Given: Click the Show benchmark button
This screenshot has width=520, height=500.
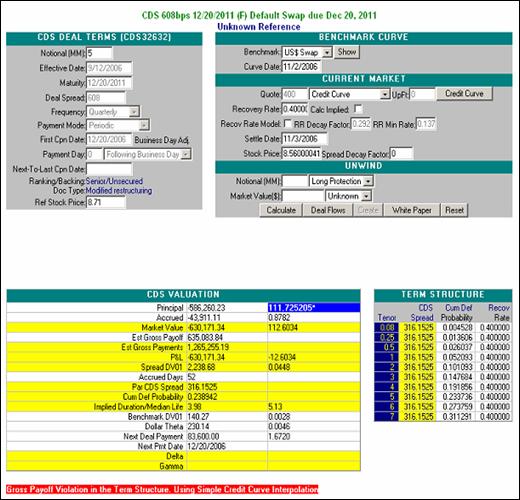Looking at the screenshot, I should coord(347,52).
